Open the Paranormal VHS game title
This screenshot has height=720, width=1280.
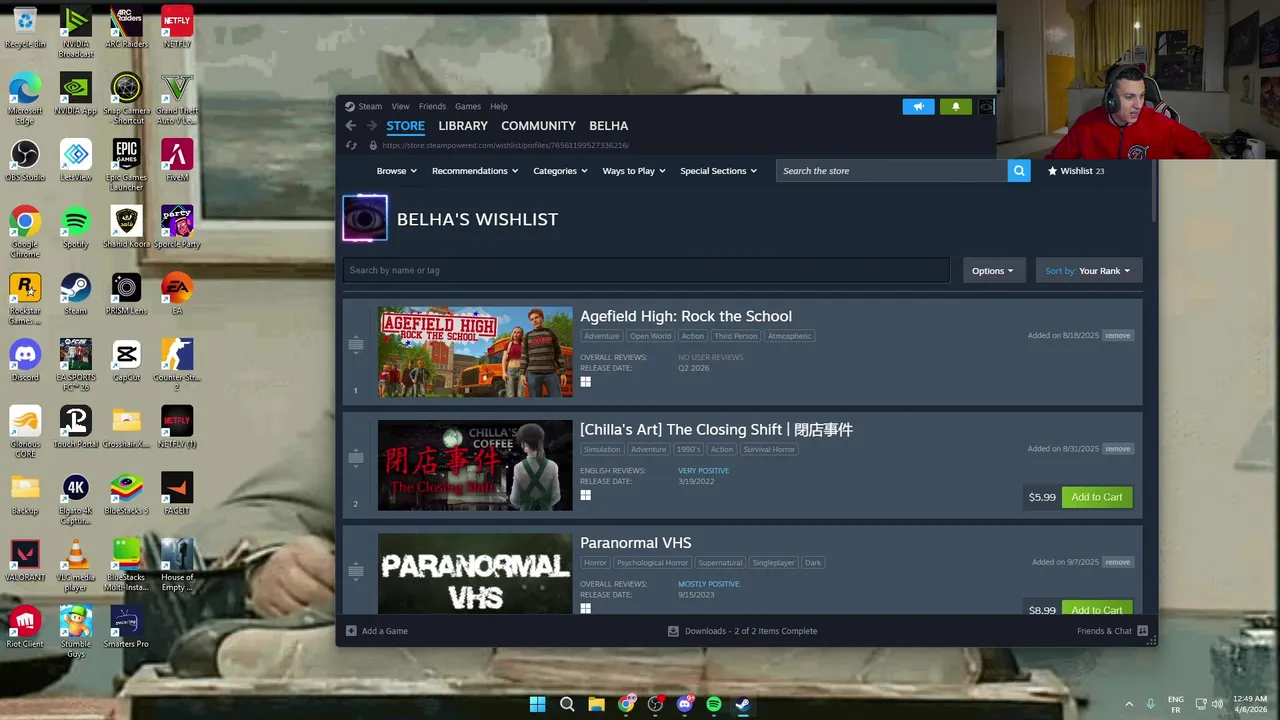click(636, 543)
